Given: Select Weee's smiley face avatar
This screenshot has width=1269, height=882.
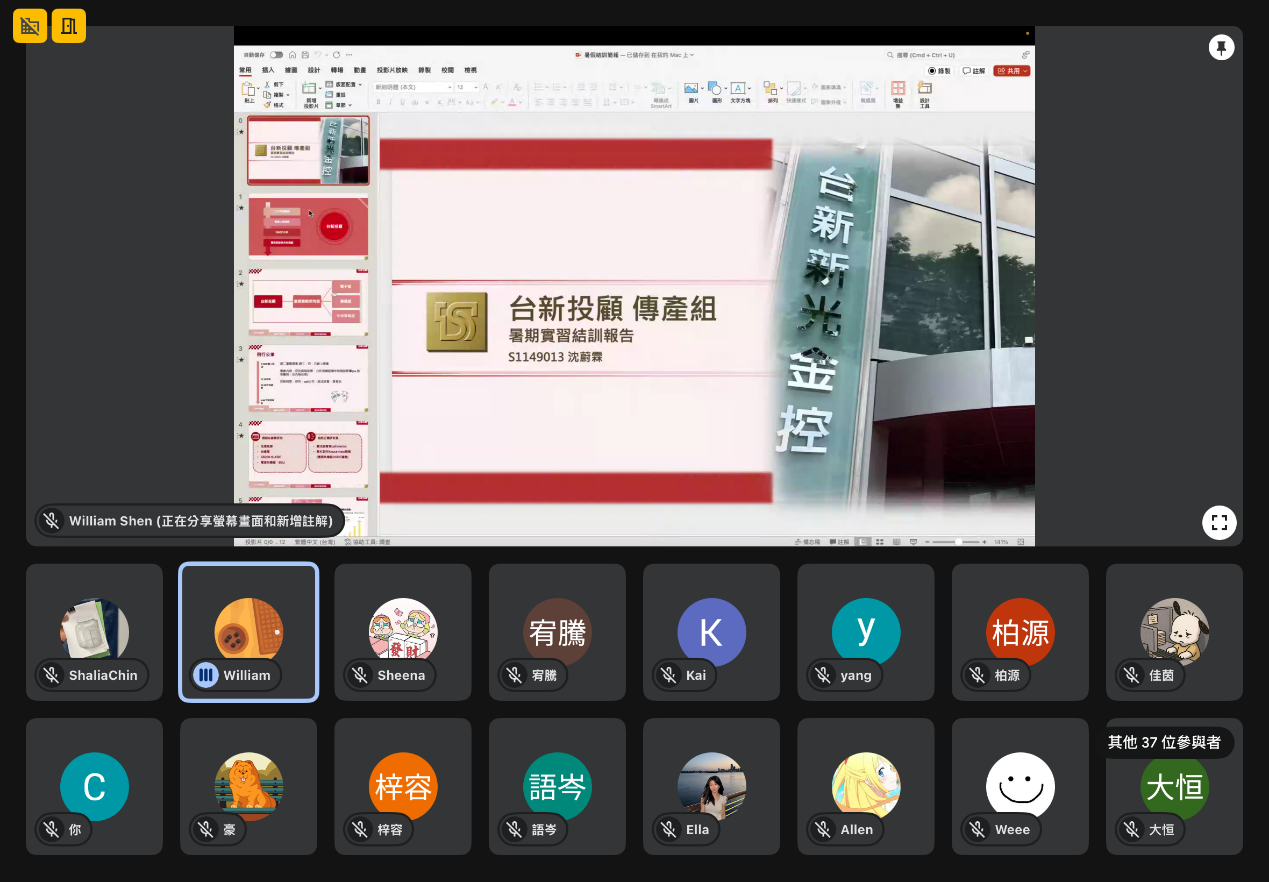Looking at the screenshot, I should coord(1020,786).
